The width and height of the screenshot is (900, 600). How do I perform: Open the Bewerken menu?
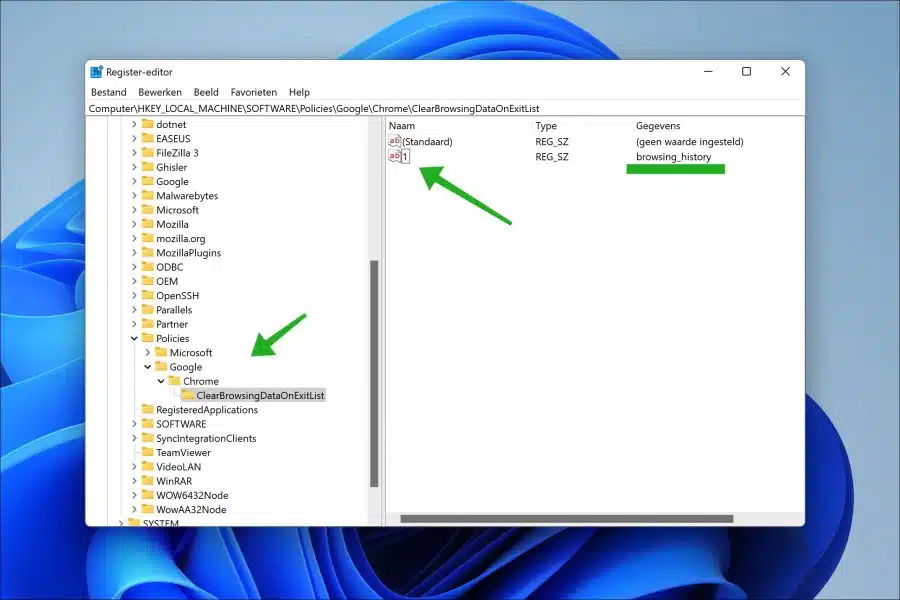point(160,92)
